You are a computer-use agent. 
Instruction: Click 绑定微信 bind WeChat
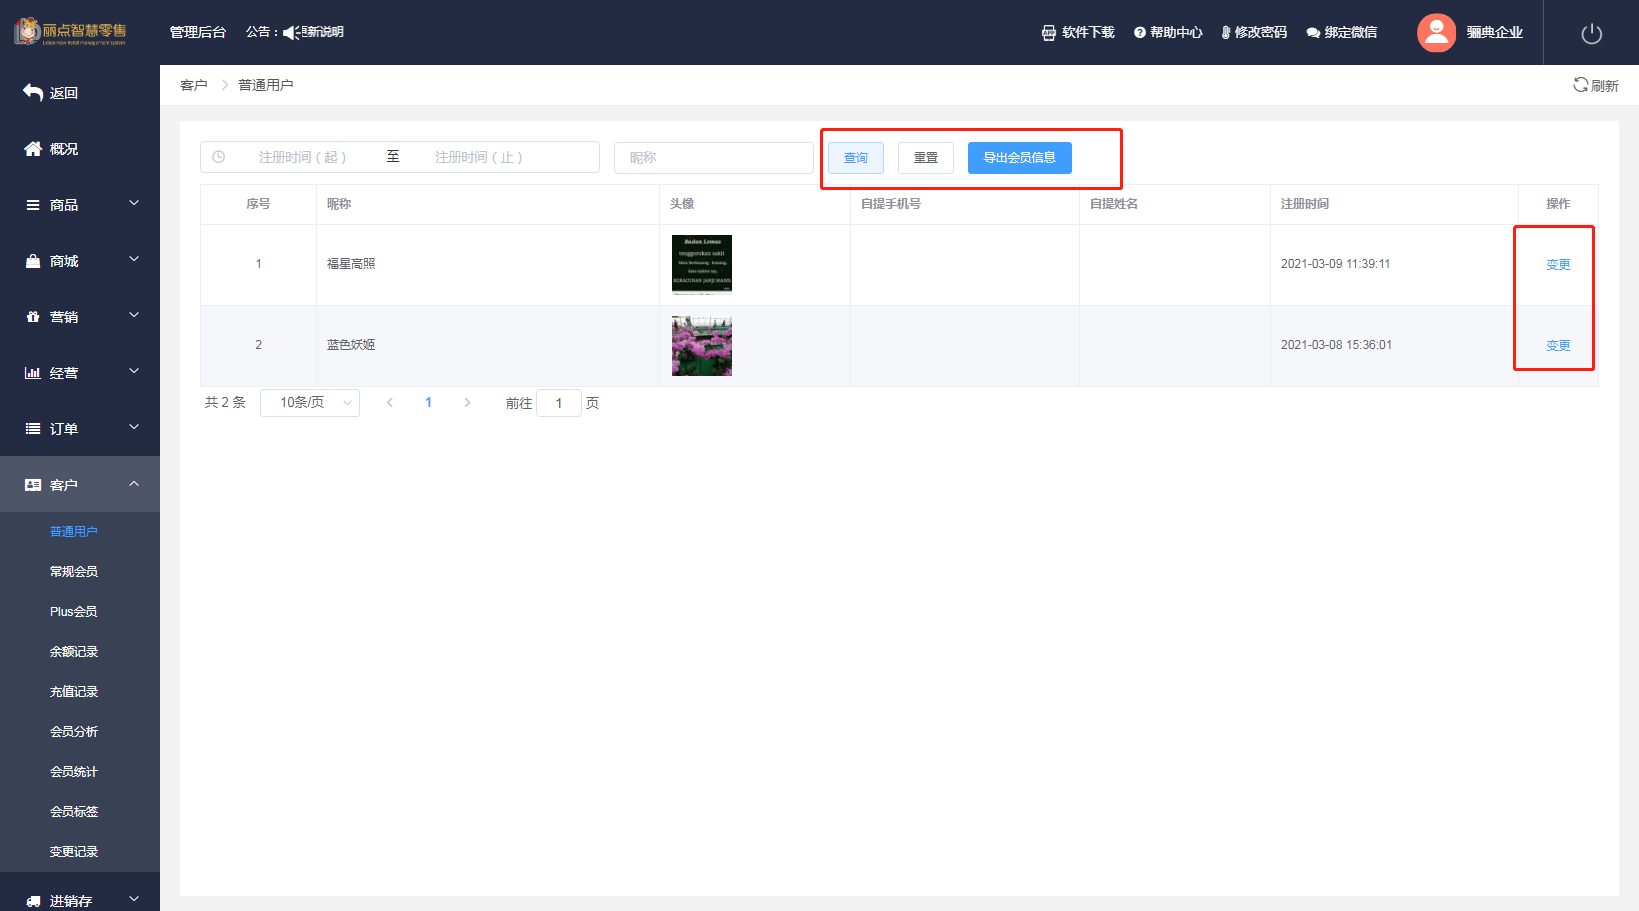point(1341,32)
